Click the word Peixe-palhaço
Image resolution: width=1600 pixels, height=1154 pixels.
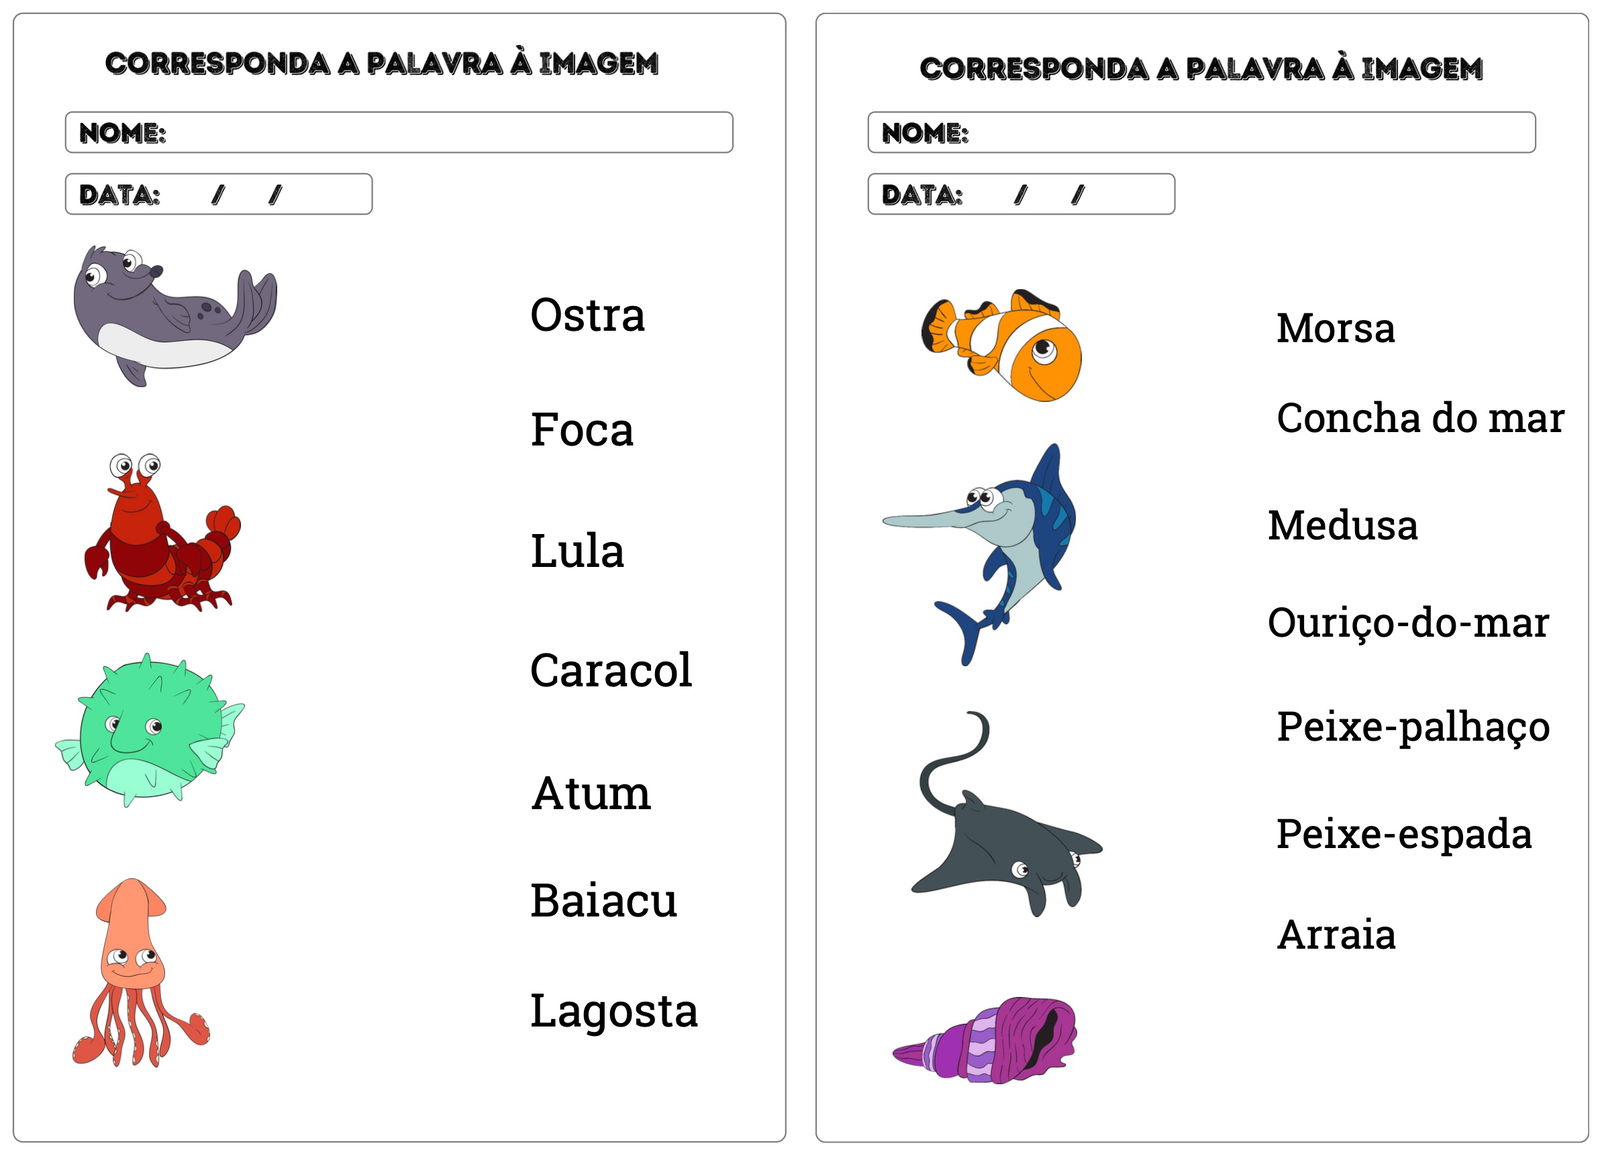[x=1413, y=727]
